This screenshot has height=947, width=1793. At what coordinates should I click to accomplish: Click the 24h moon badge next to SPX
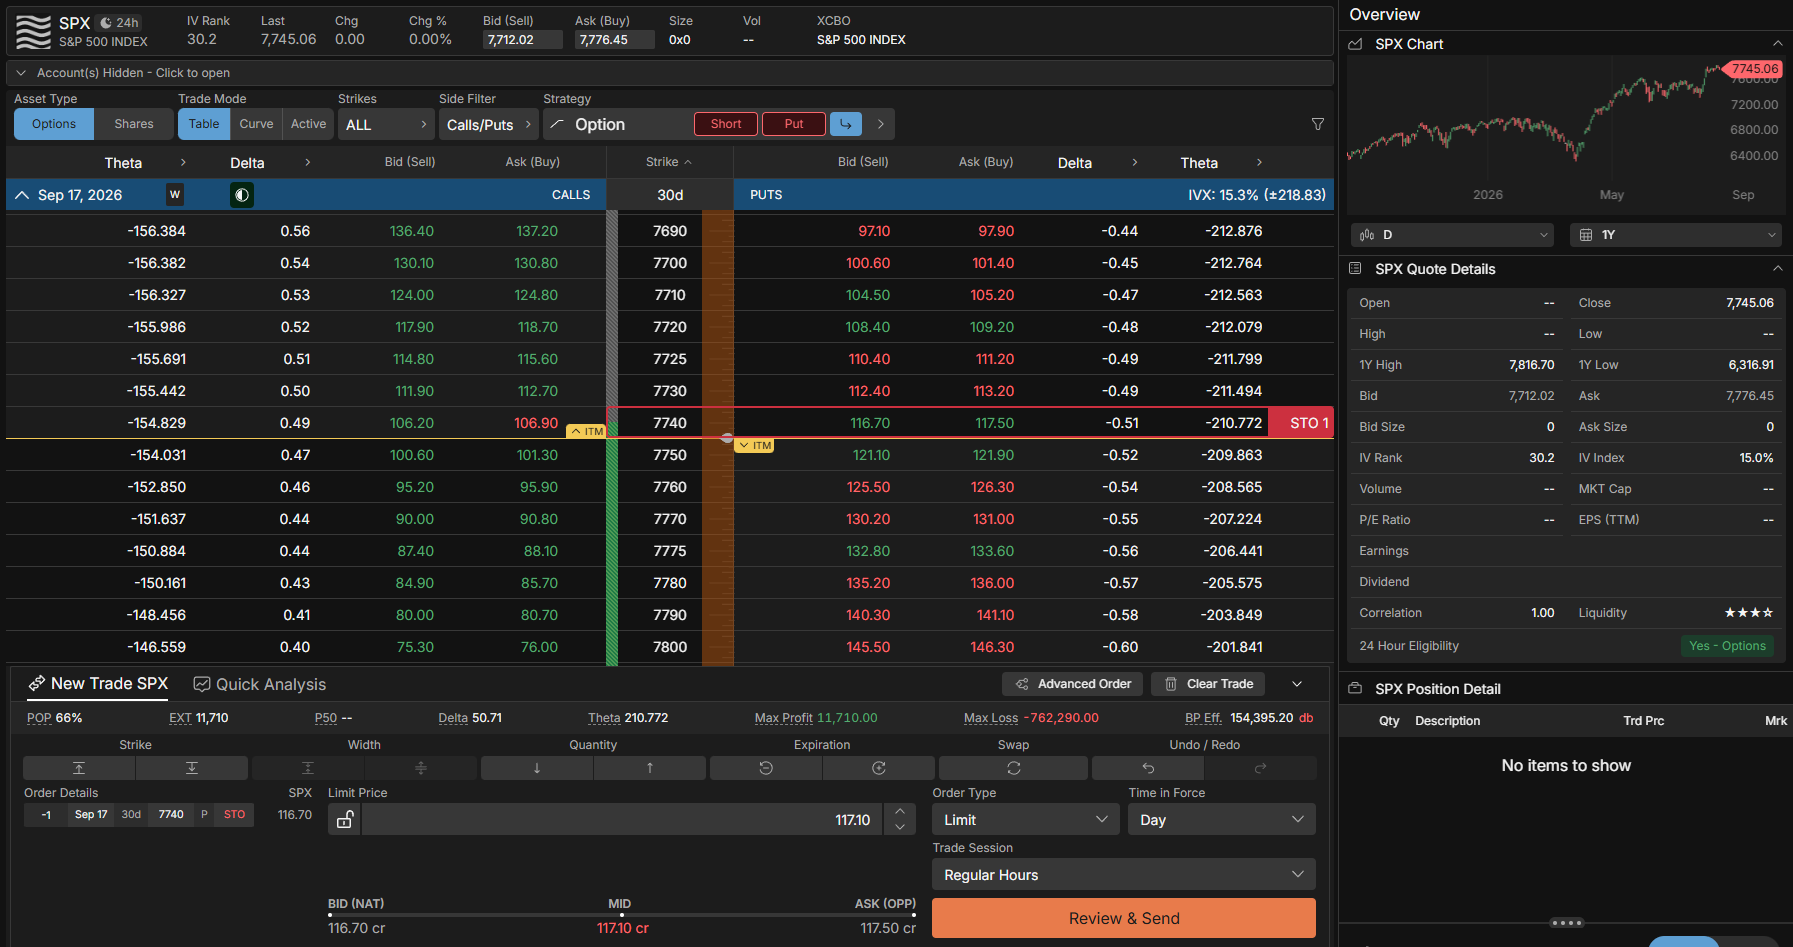click(x=120, y=22)
